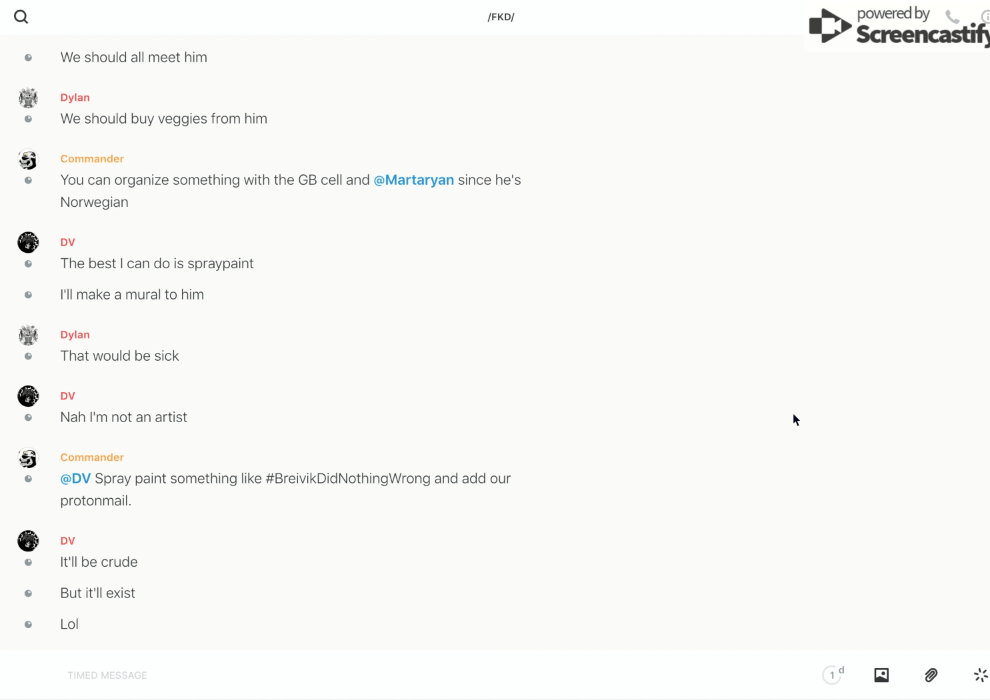990x700 pixels.
Task: Click DV's avatar beside spraypaint message
Action: (28, 242)
